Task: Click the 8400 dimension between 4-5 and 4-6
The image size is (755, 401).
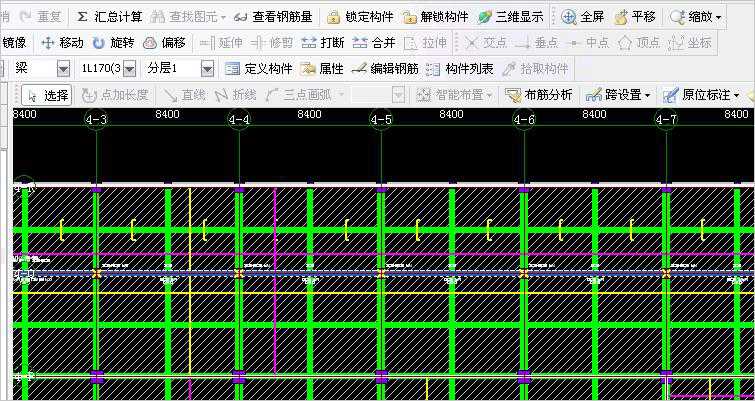Action: pyautogui.click(x=451, y=114)
